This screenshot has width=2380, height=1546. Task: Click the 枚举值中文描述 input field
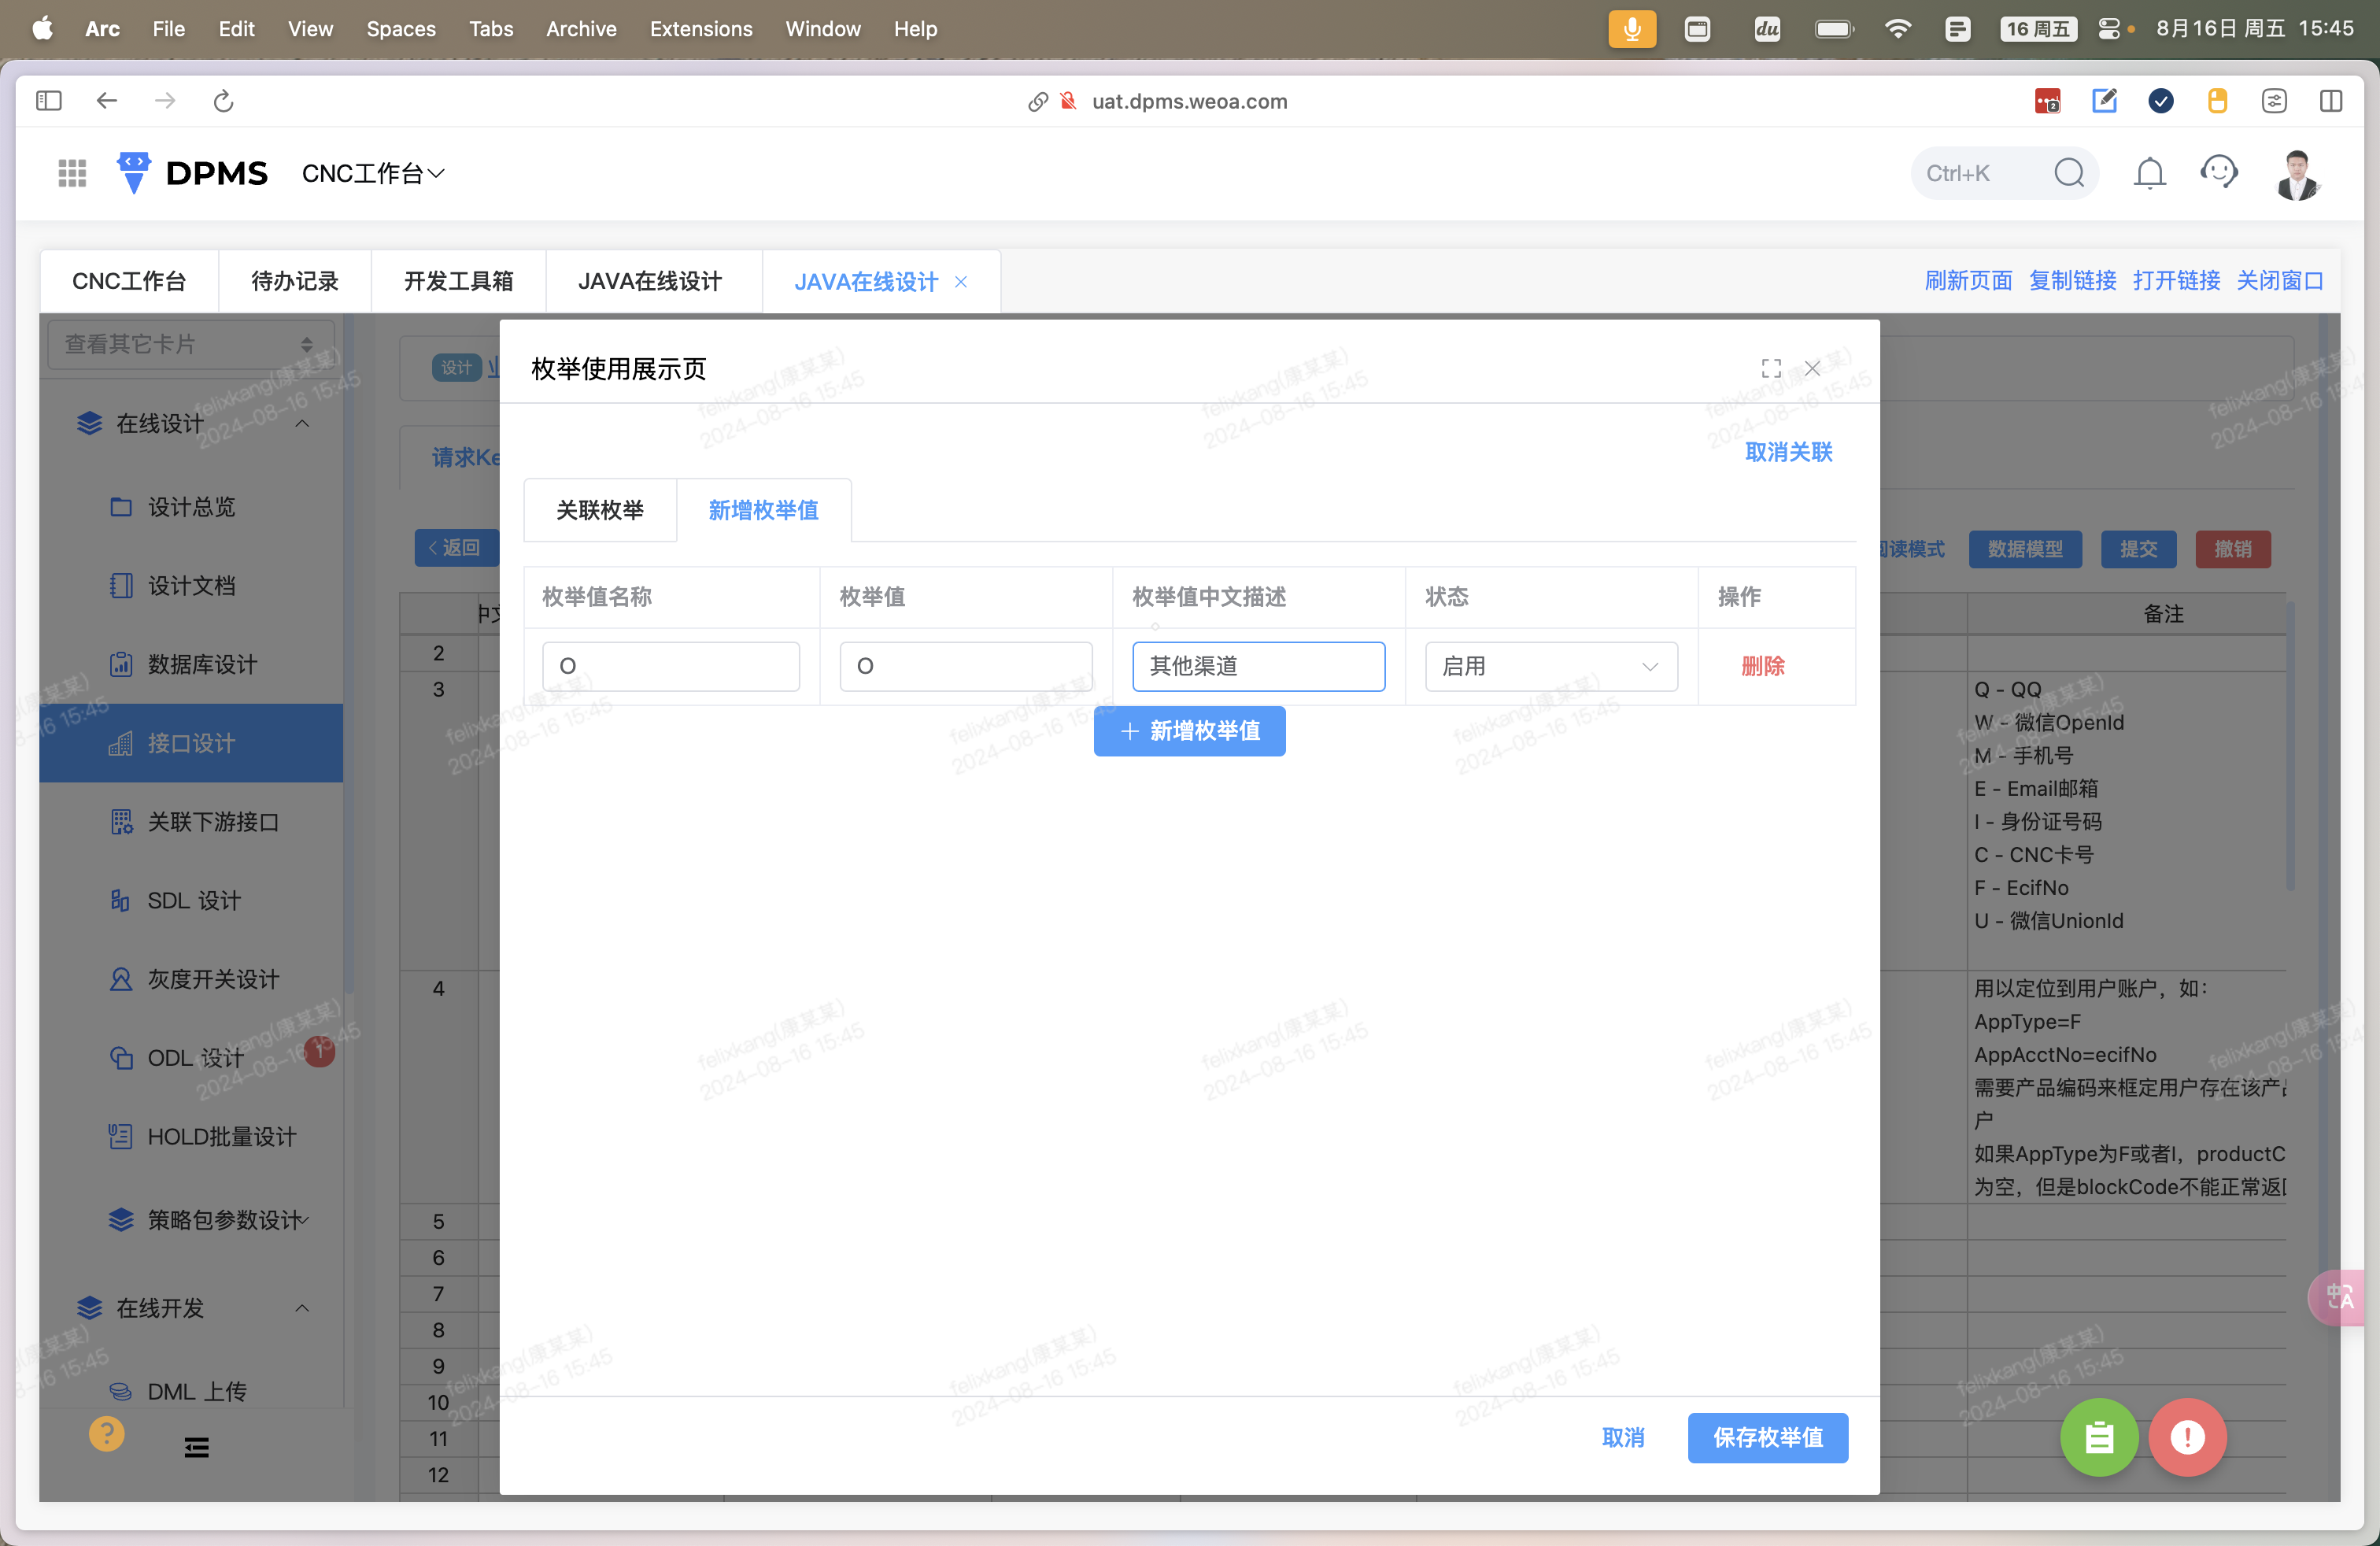click(1258, 666)
